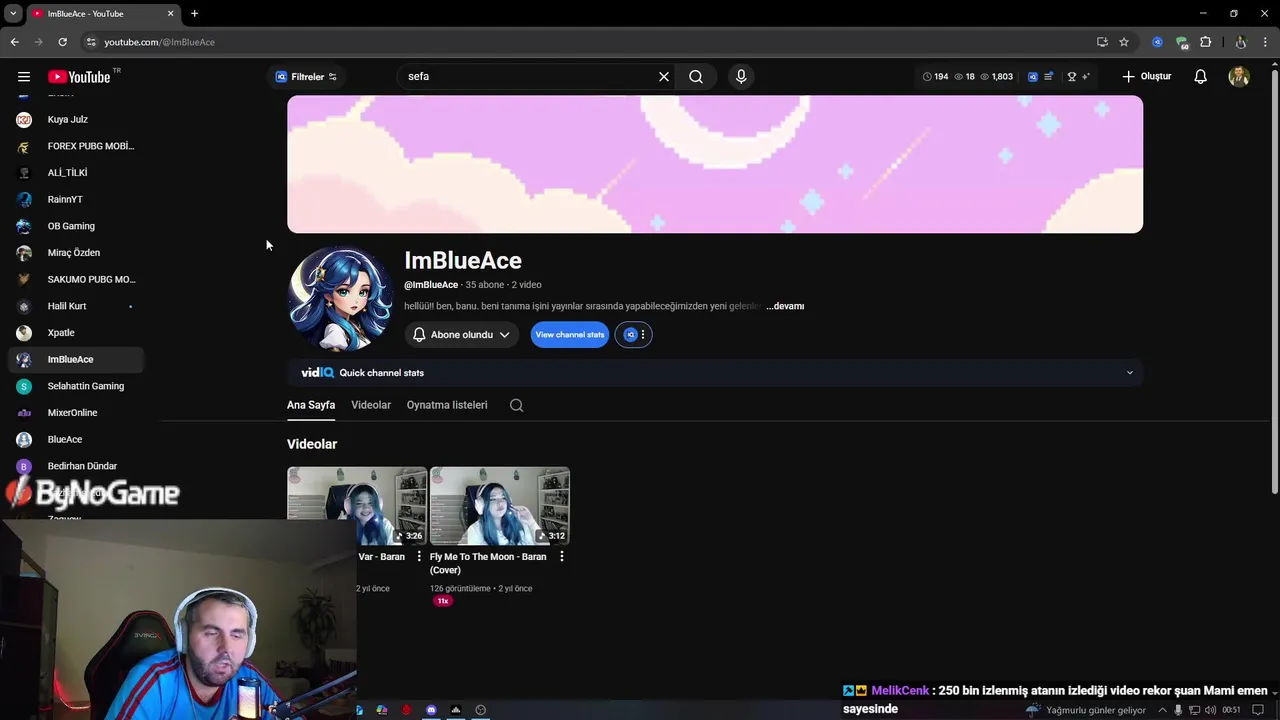
Task: Show hidden system tray icons
Action: (1162, 710)
